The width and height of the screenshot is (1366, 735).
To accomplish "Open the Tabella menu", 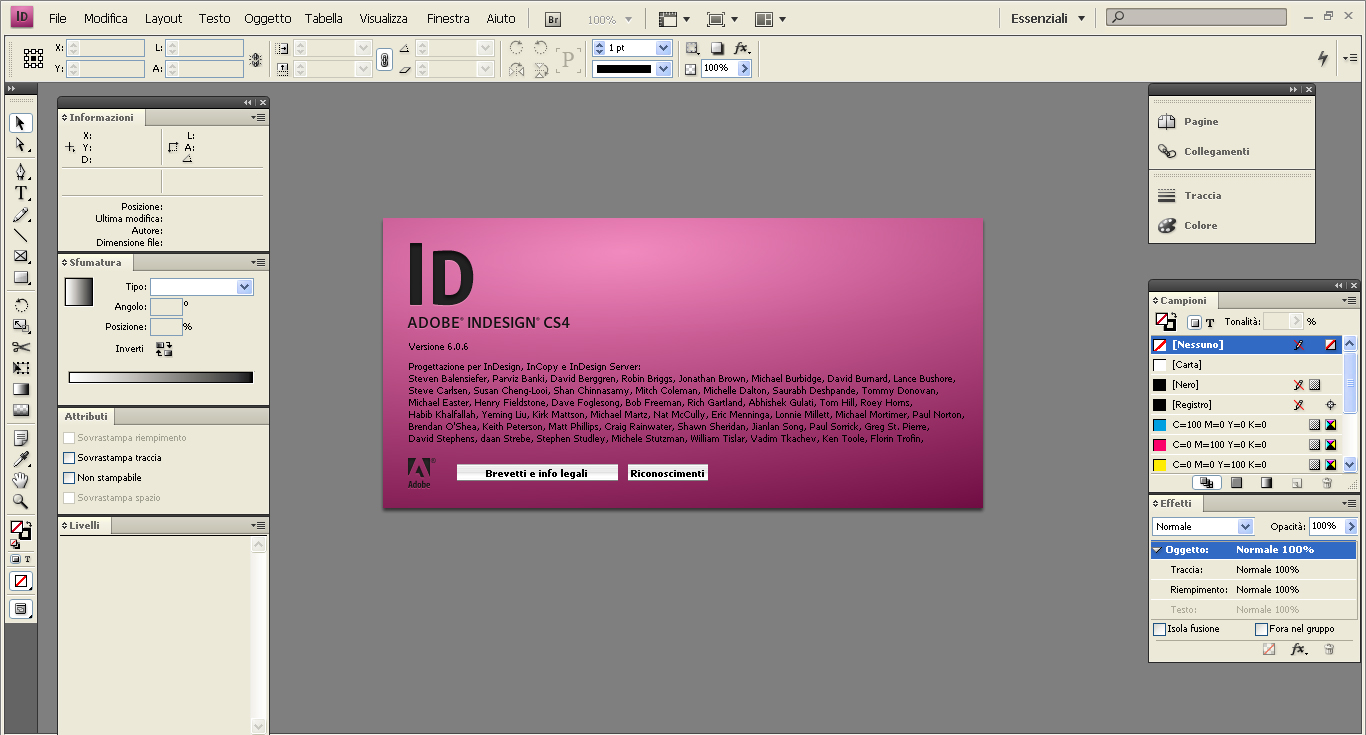I will (x=324, y=19).
